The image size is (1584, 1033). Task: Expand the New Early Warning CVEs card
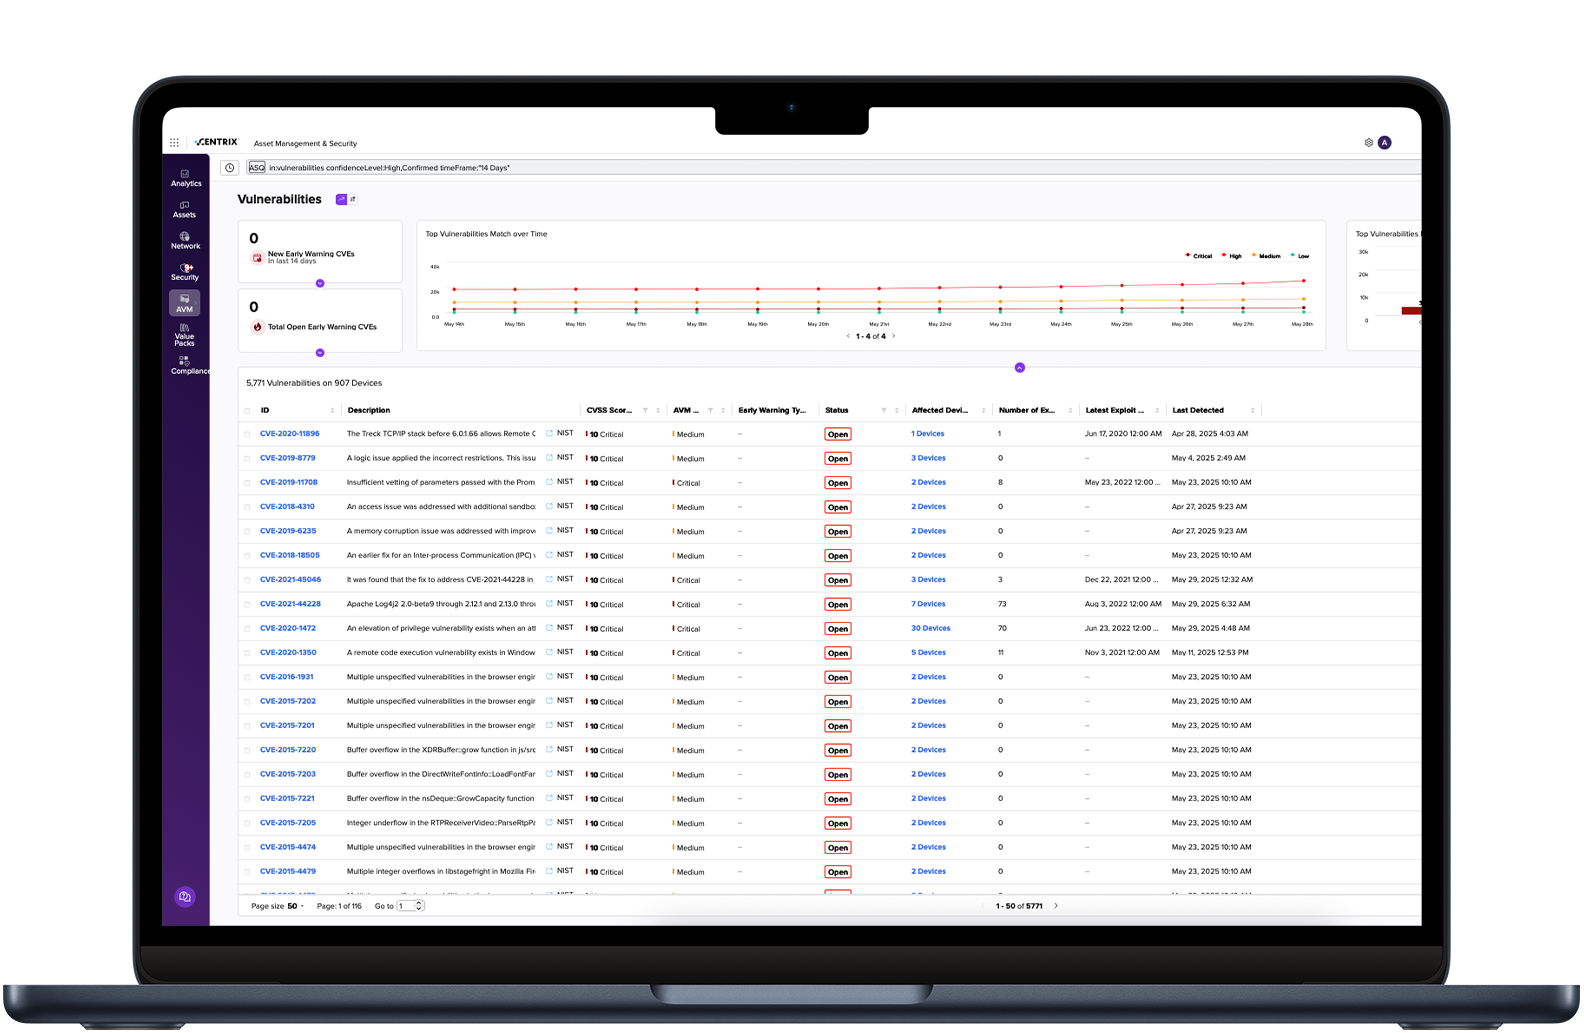320,284
